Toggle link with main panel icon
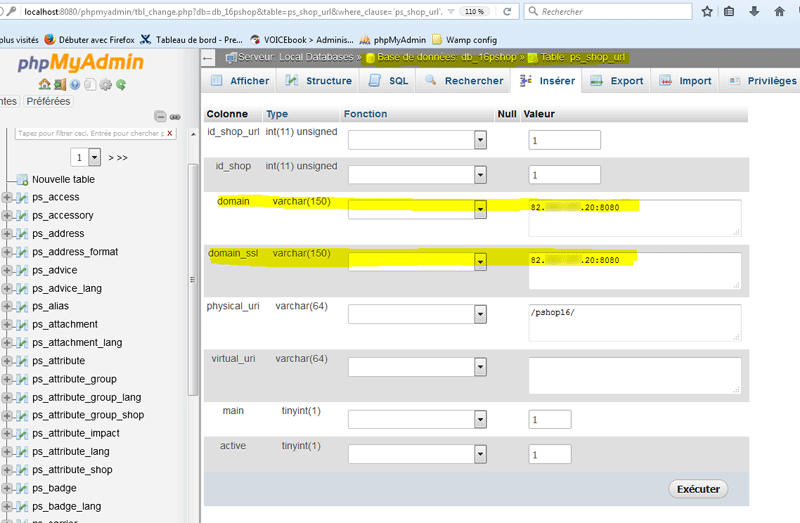The image size is (800, 523). pos(175,117)
